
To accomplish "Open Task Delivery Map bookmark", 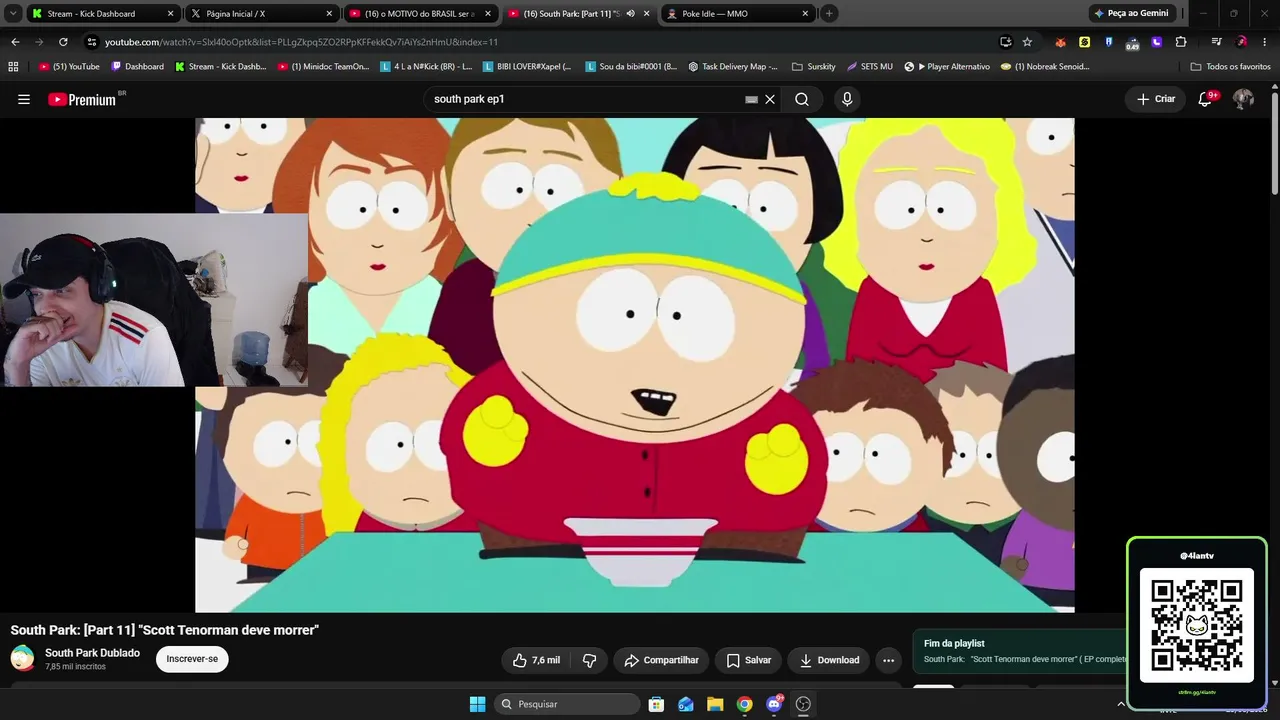I will click(733, 66).
